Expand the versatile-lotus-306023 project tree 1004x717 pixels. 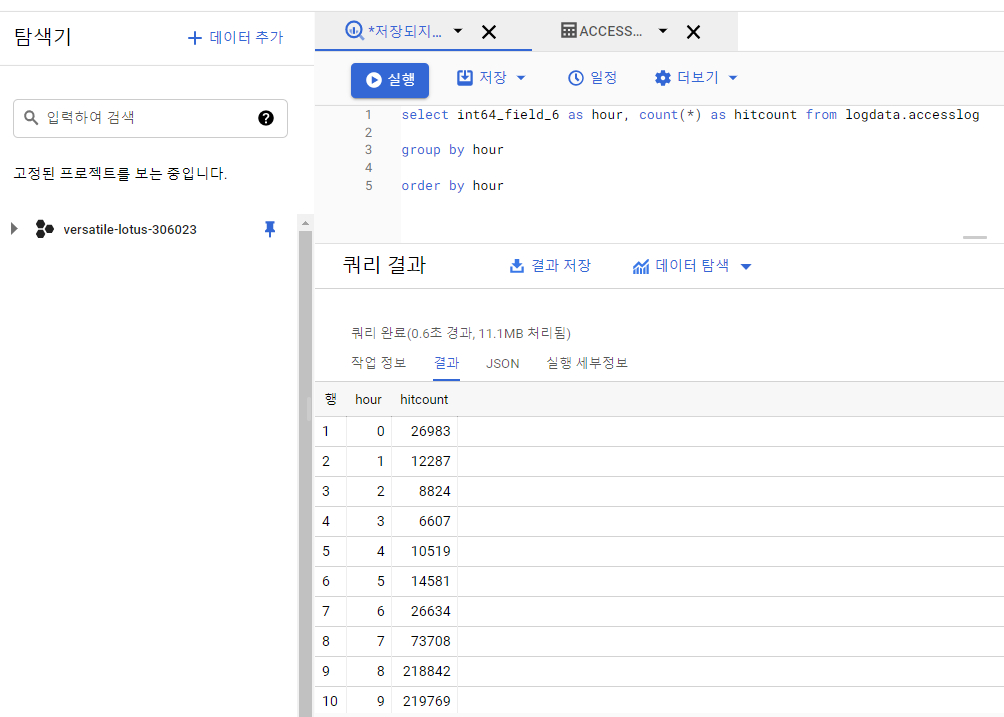(x=13, y=228)
